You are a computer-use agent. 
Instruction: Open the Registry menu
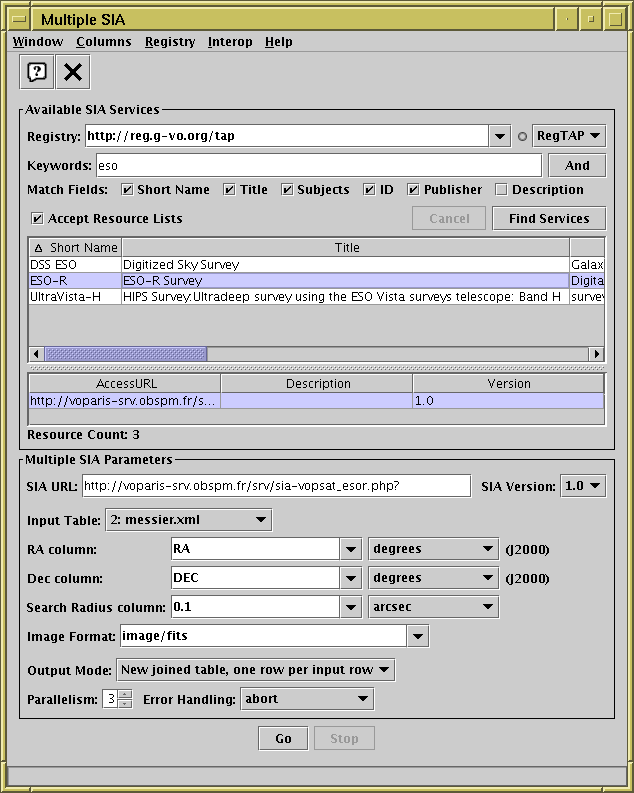tap(169, 42)
